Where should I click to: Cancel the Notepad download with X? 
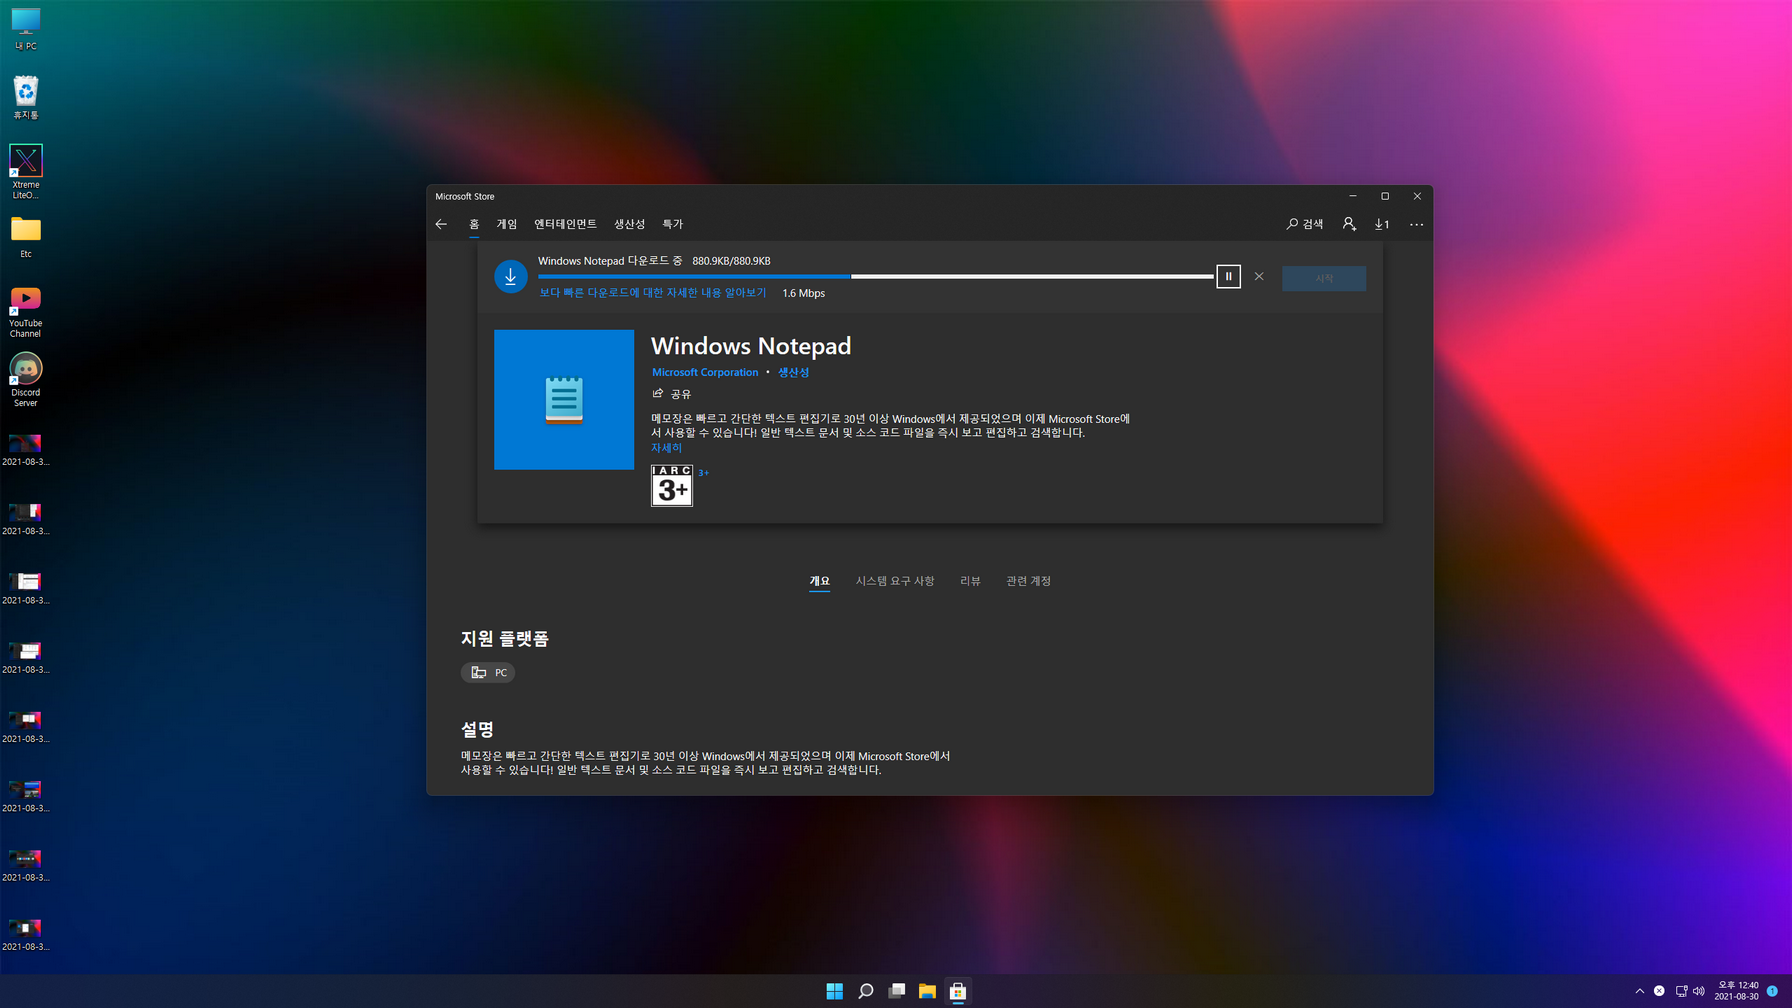(1259, 276)
